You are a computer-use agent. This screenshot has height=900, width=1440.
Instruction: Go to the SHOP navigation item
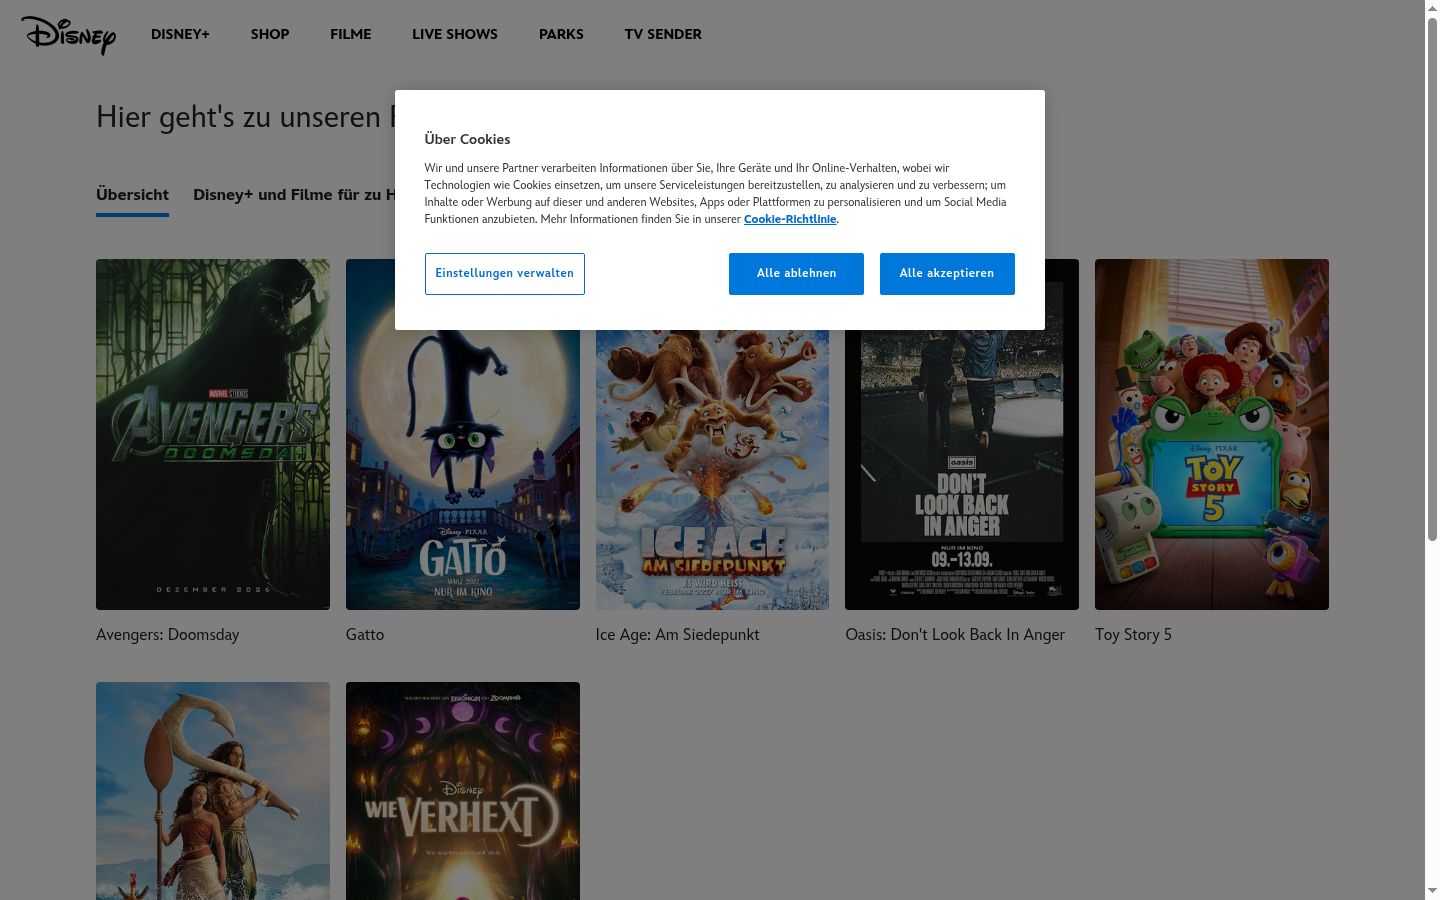(x=270, y=34)
